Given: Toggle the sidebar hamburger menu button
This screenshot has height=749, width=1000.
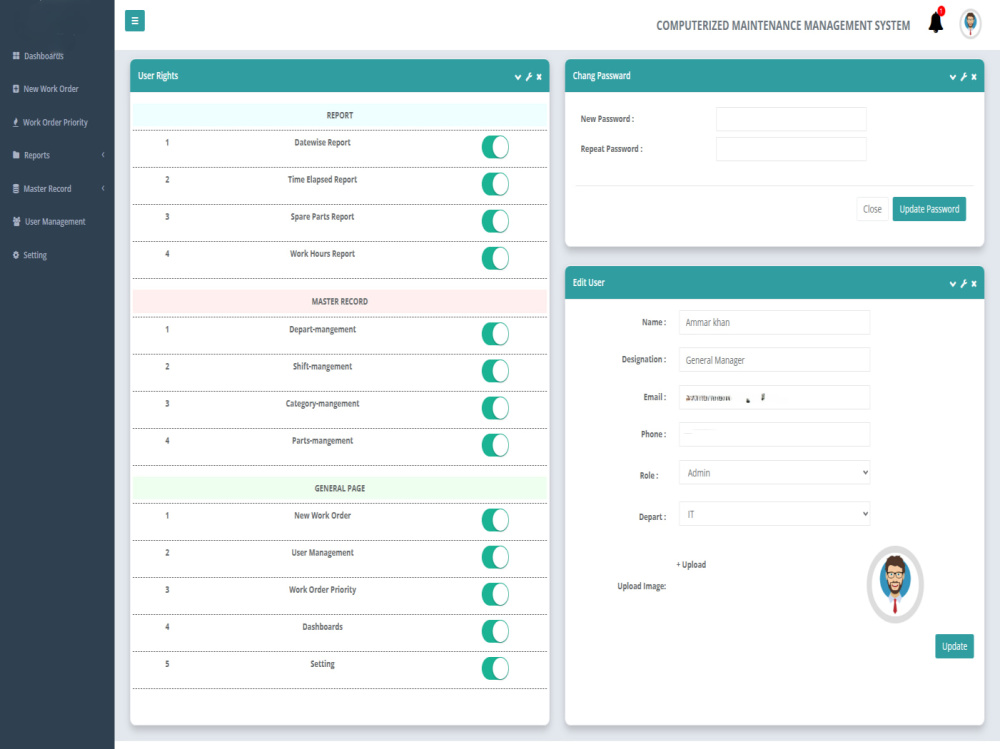Looking at the screenshot, I should tap(135, 20).
